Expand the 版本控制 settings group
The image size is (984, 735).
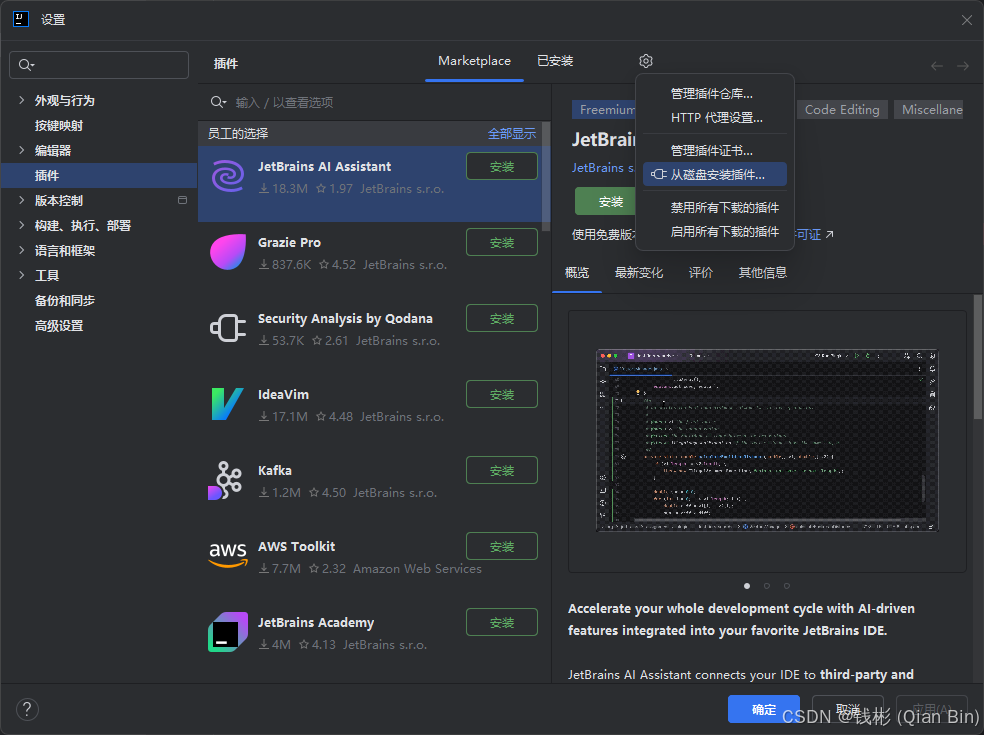click(21, 200)
